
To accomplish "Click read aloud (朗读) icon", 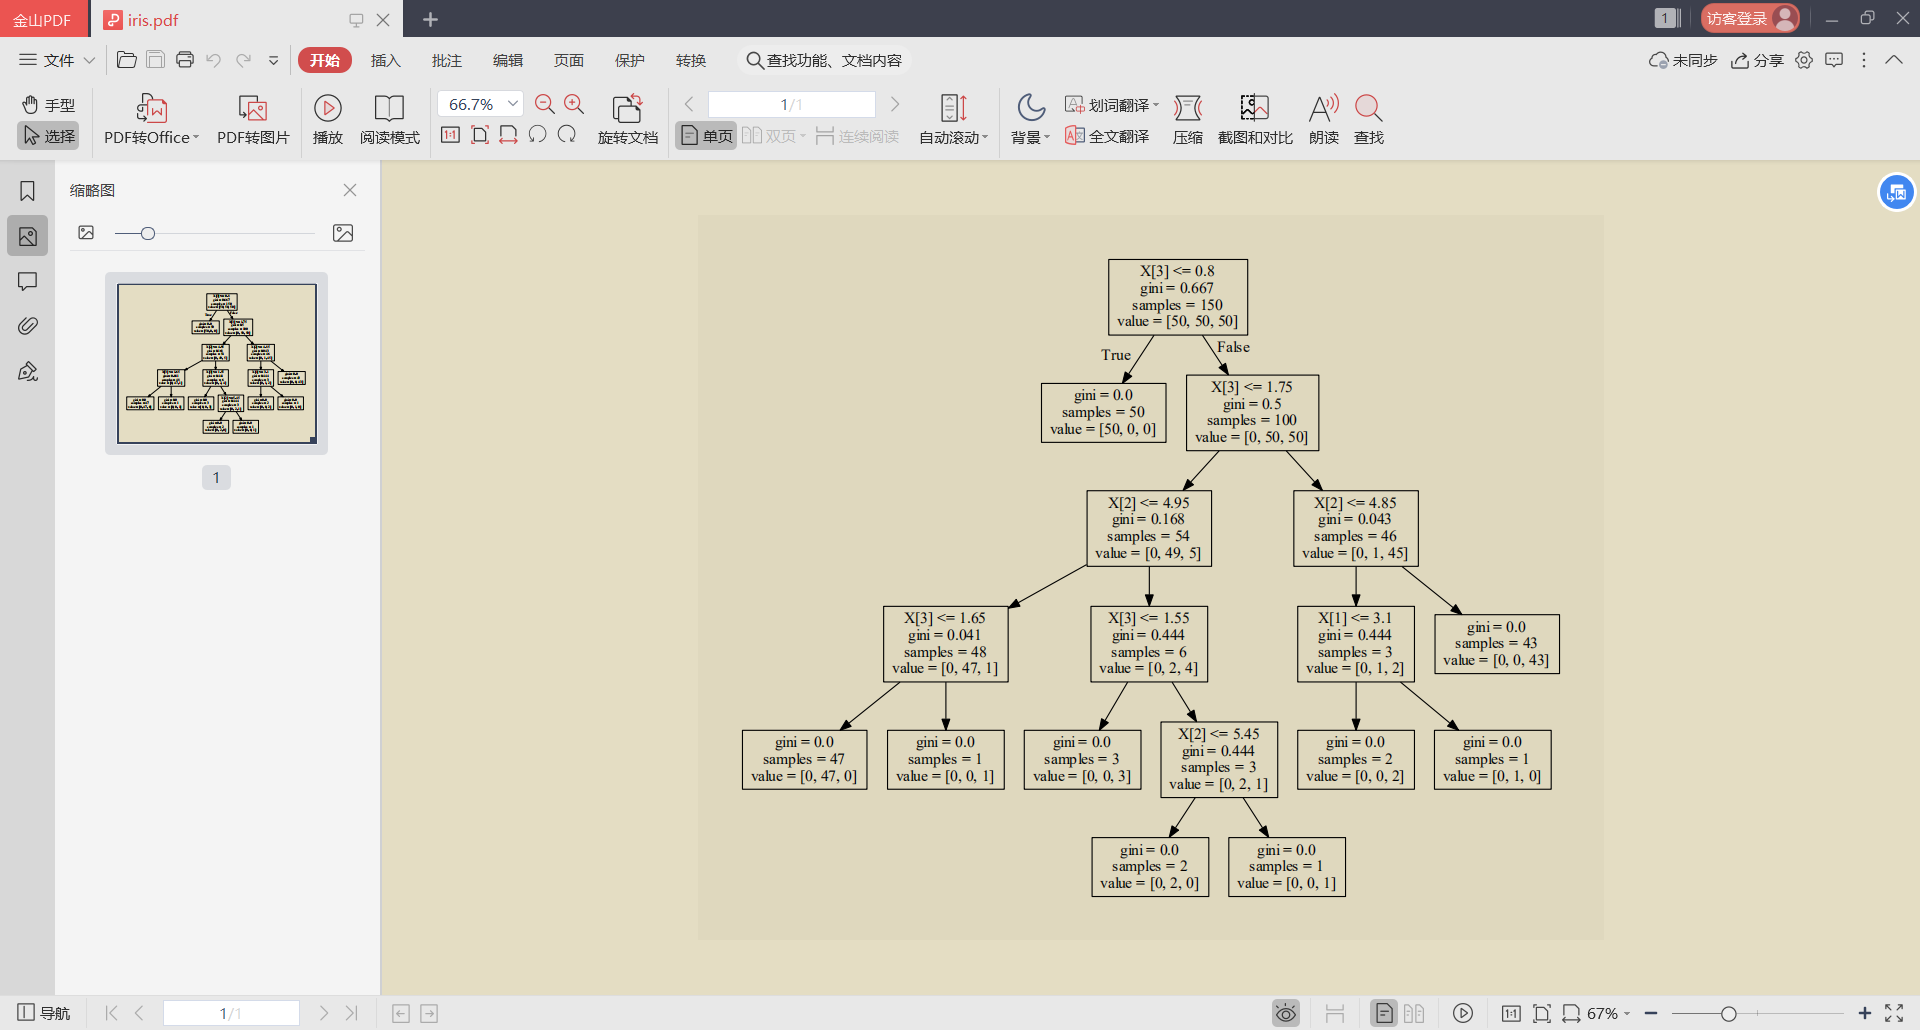I will tap(1324, 120).
